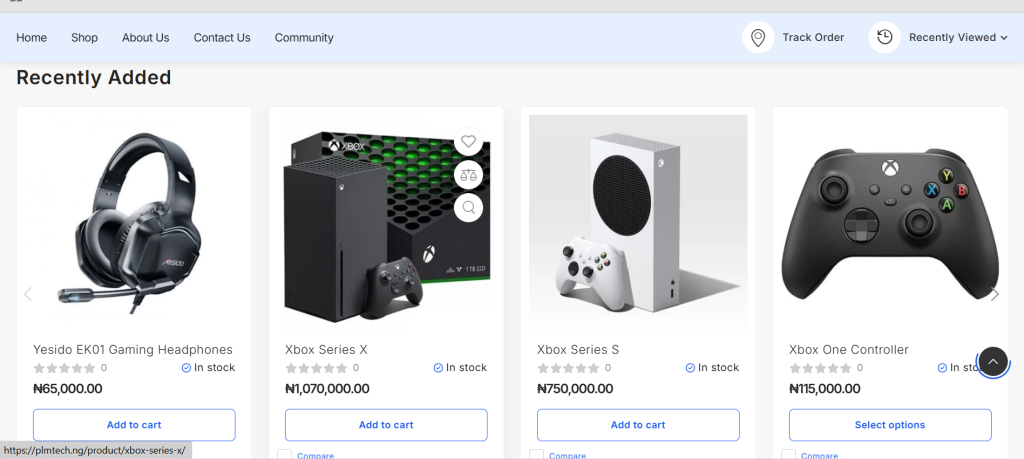This screenshot has height=459, width=1024.
Task: Click Select options for Xbox One Controller
Action: [890, 425]
